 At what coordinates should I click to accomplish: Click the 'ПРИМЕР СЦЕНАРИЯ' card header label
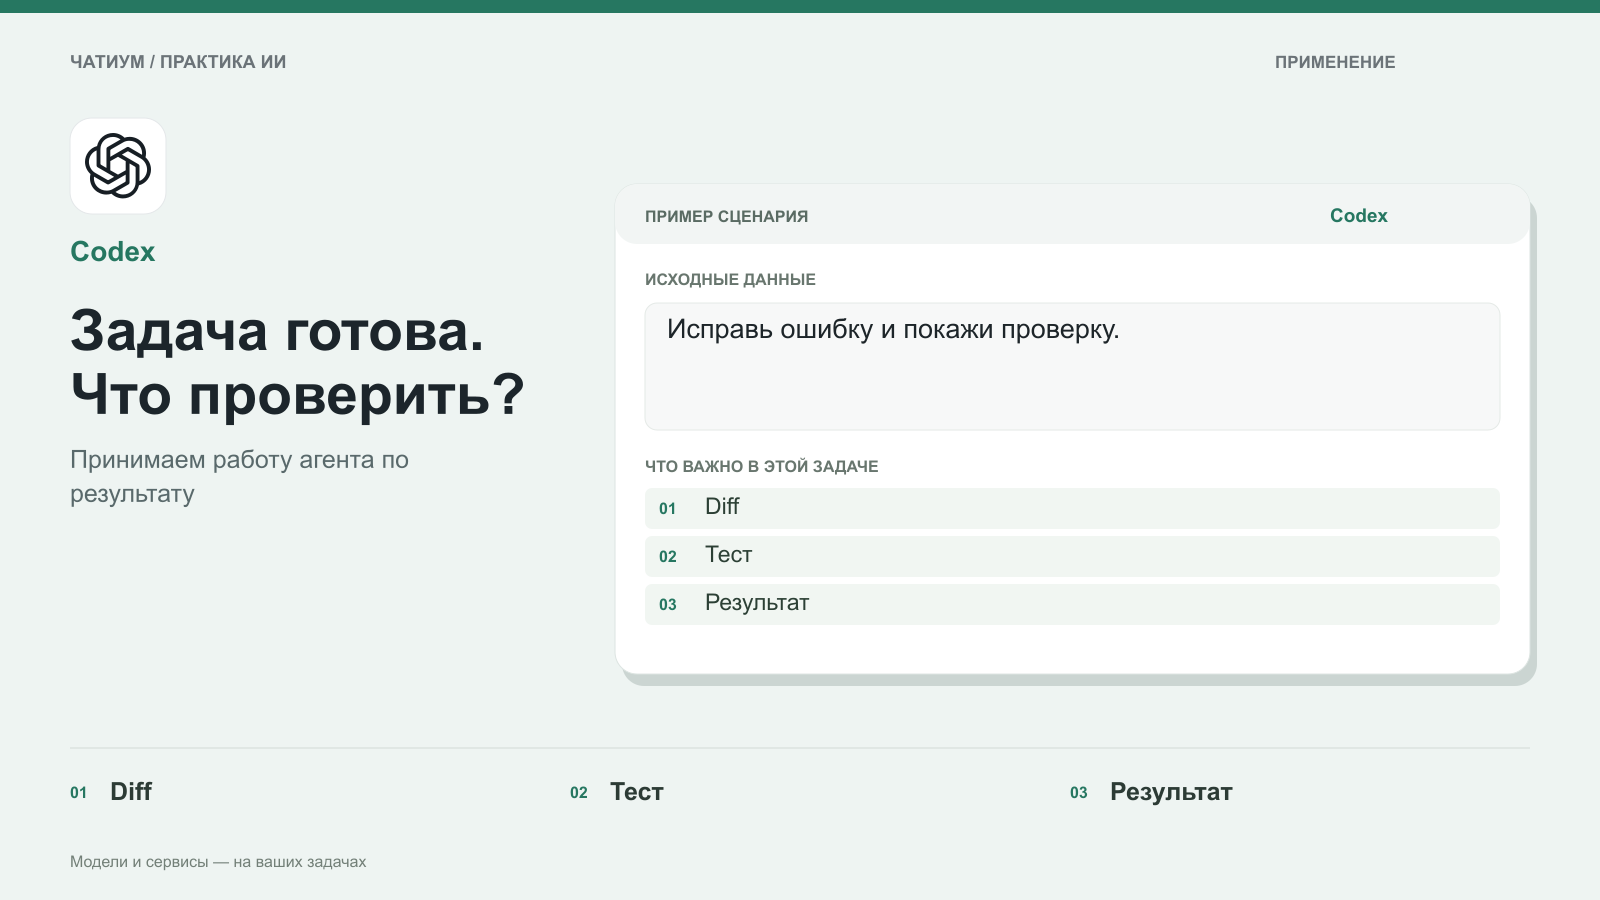coord(727,216)
